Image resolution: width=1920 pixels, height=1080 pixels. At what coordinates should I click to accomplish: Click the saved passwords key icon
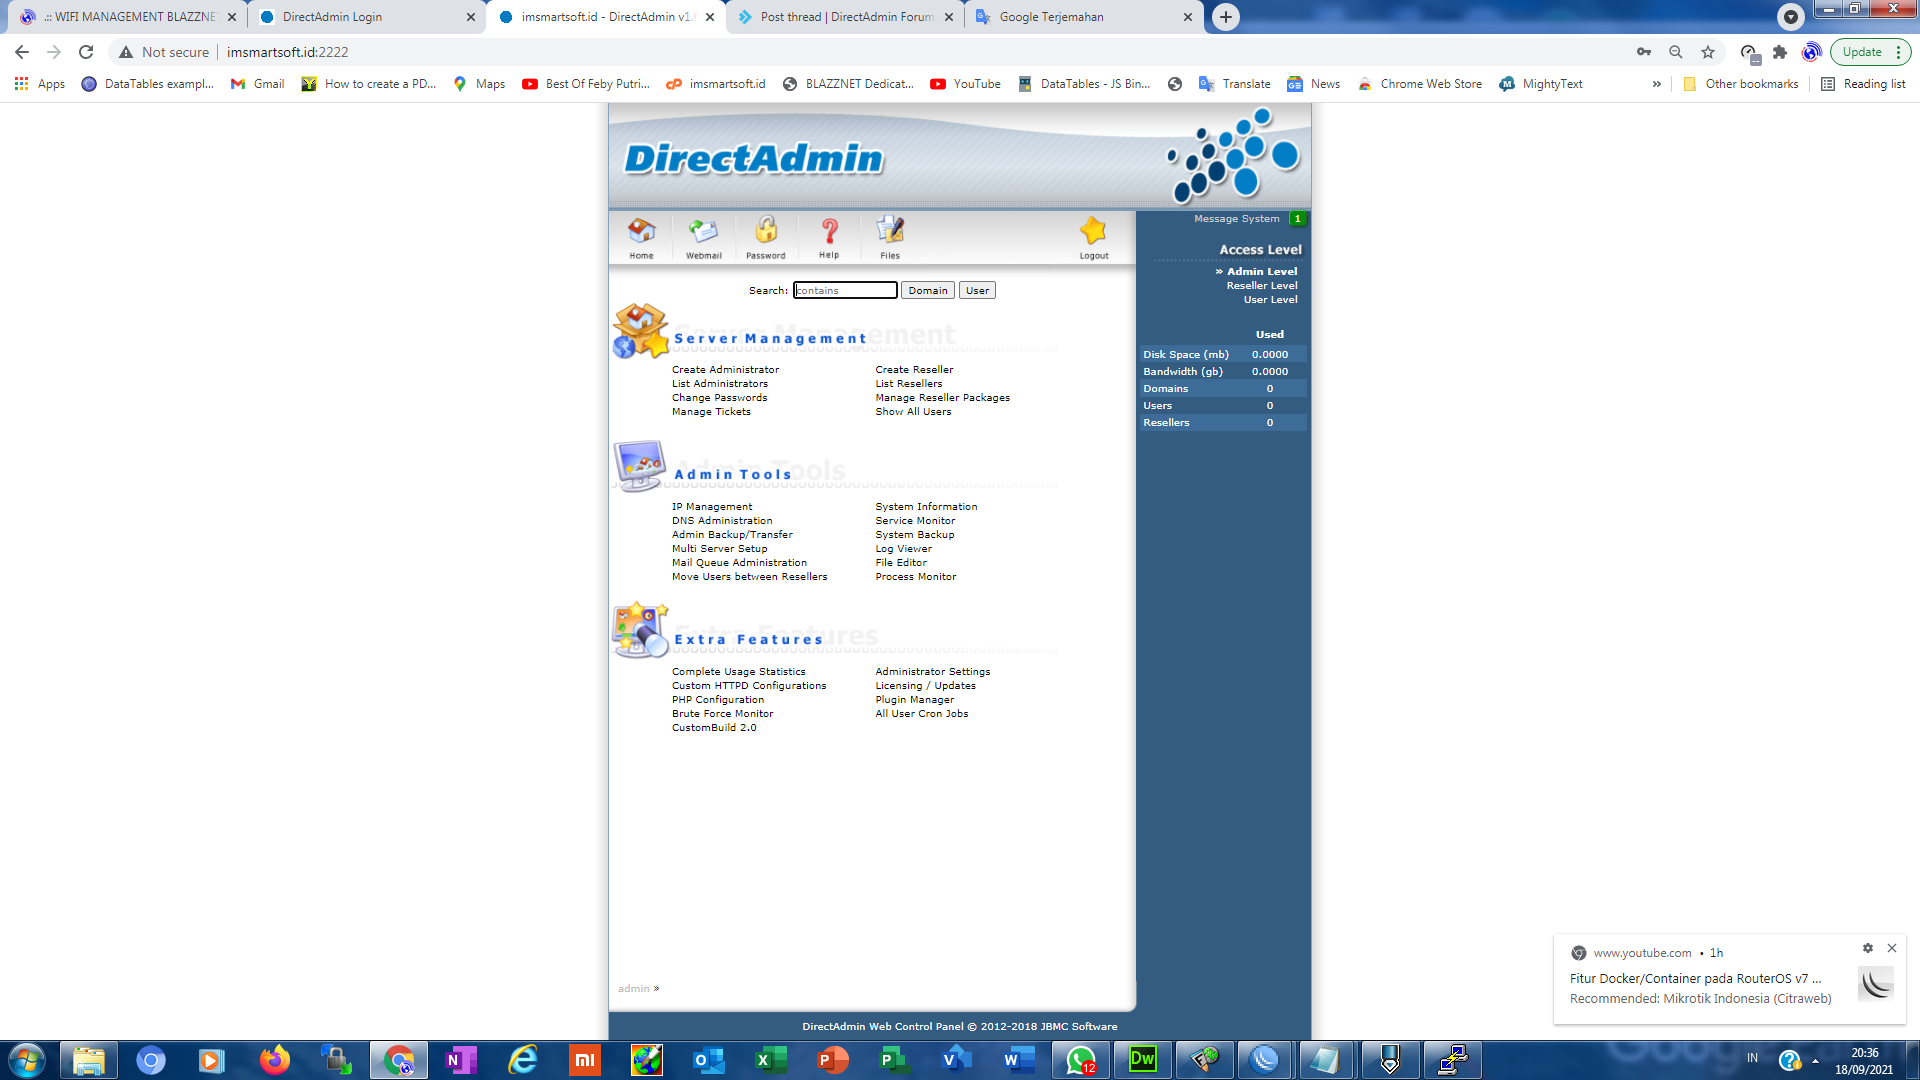(x=1644, y=52)
